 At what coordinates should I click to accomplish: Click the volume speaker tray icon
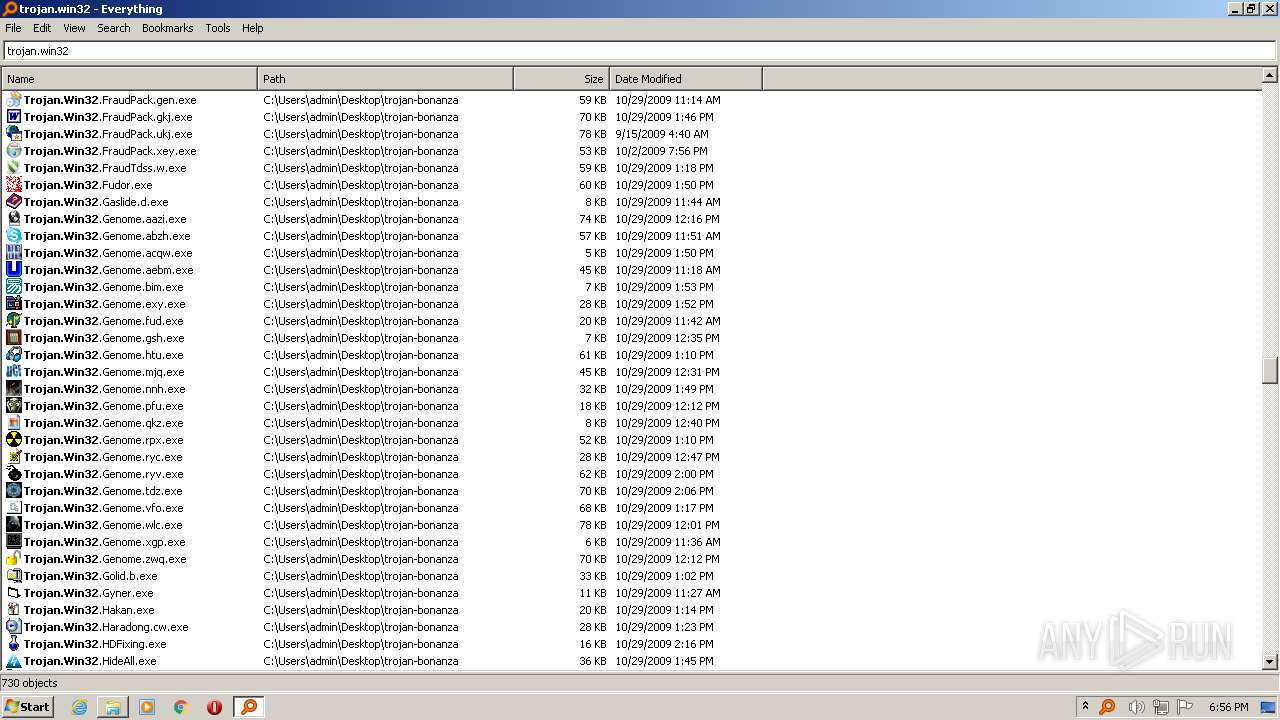pyautogui.click(x=1135, y=707)
